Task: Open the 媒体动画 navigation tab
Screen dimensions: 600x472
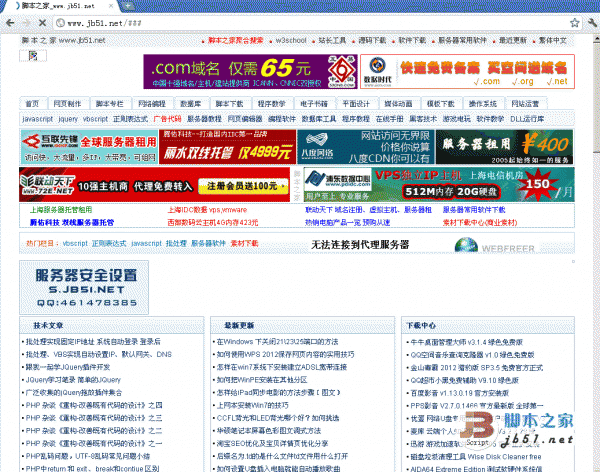Action: 398,104
